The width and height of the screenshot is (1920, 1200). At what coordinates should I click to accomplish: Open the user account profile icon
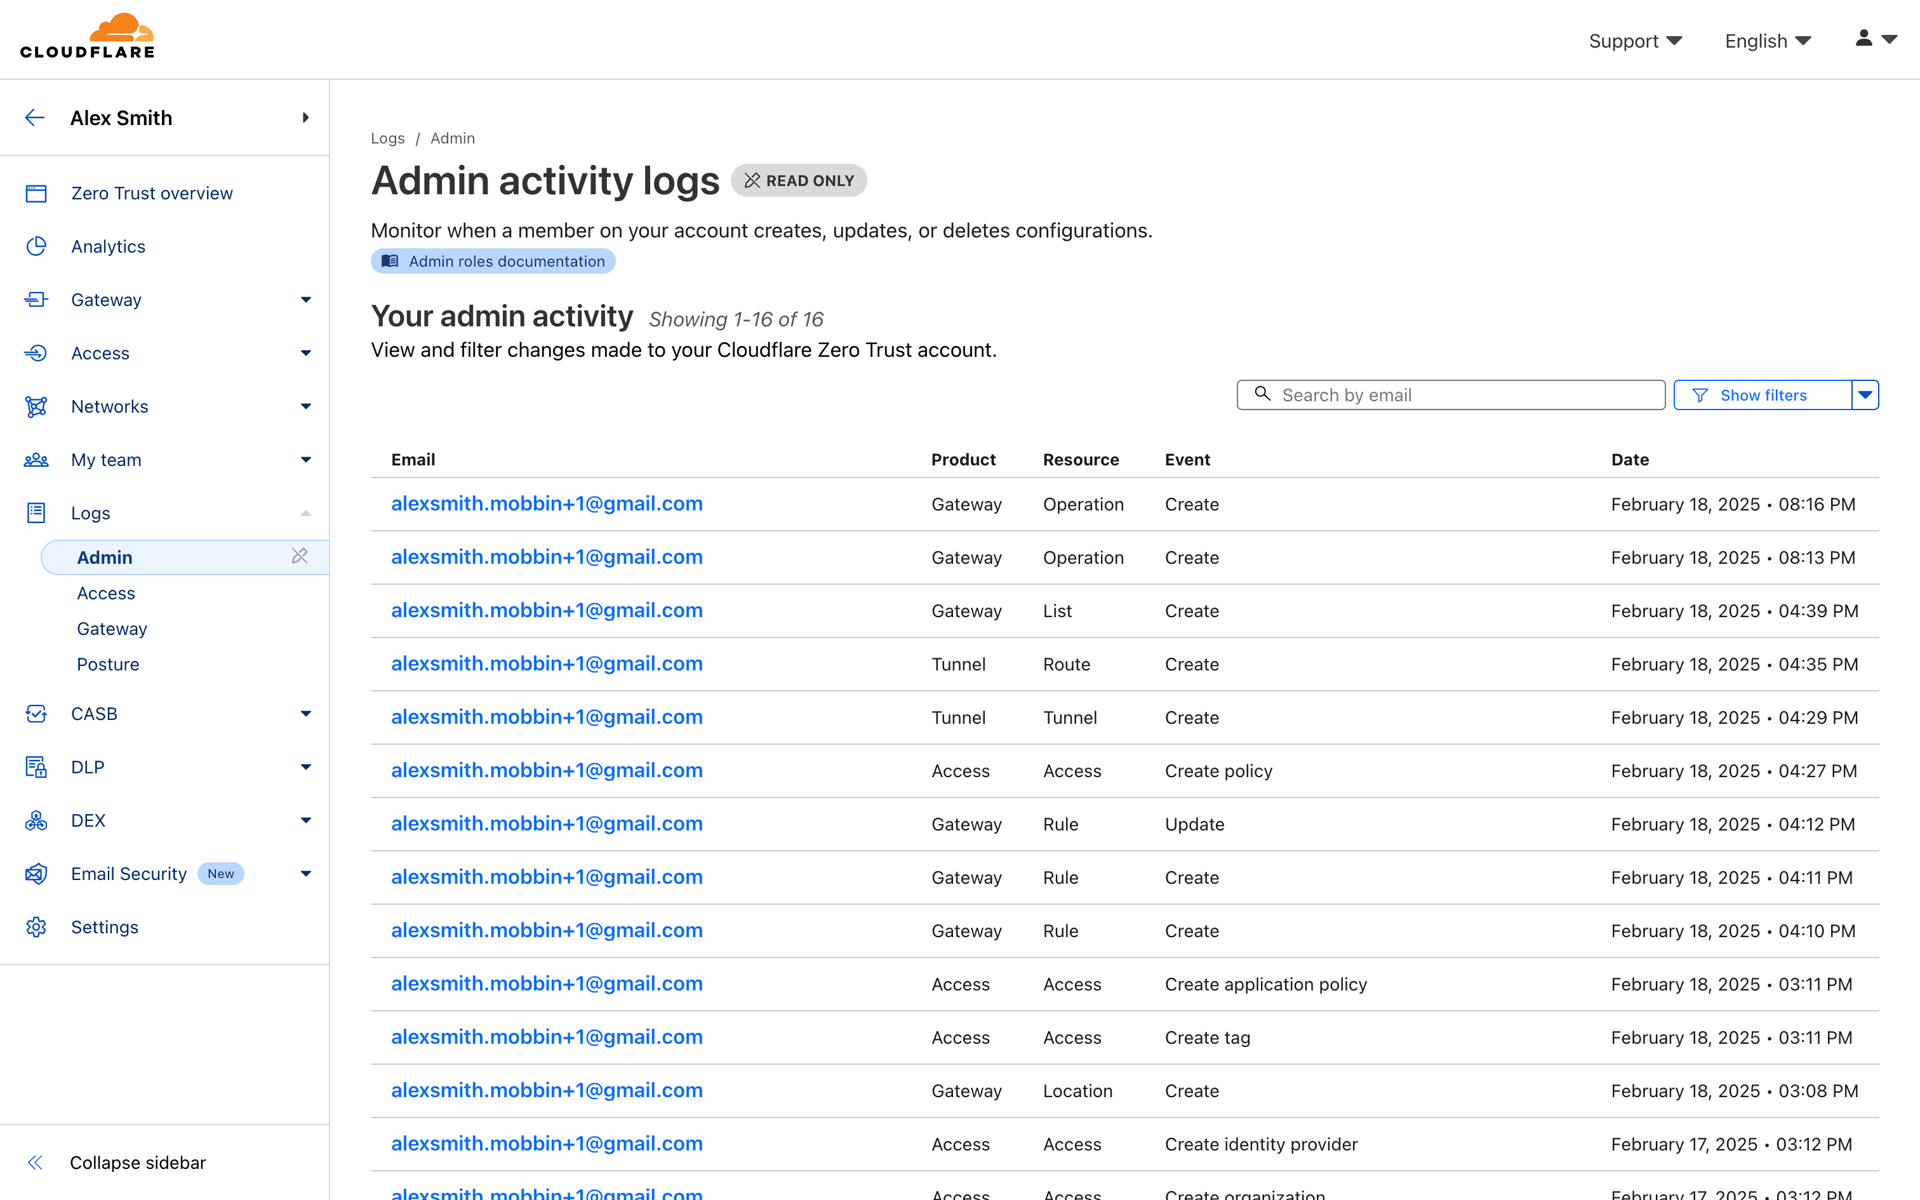[1863, 38]
